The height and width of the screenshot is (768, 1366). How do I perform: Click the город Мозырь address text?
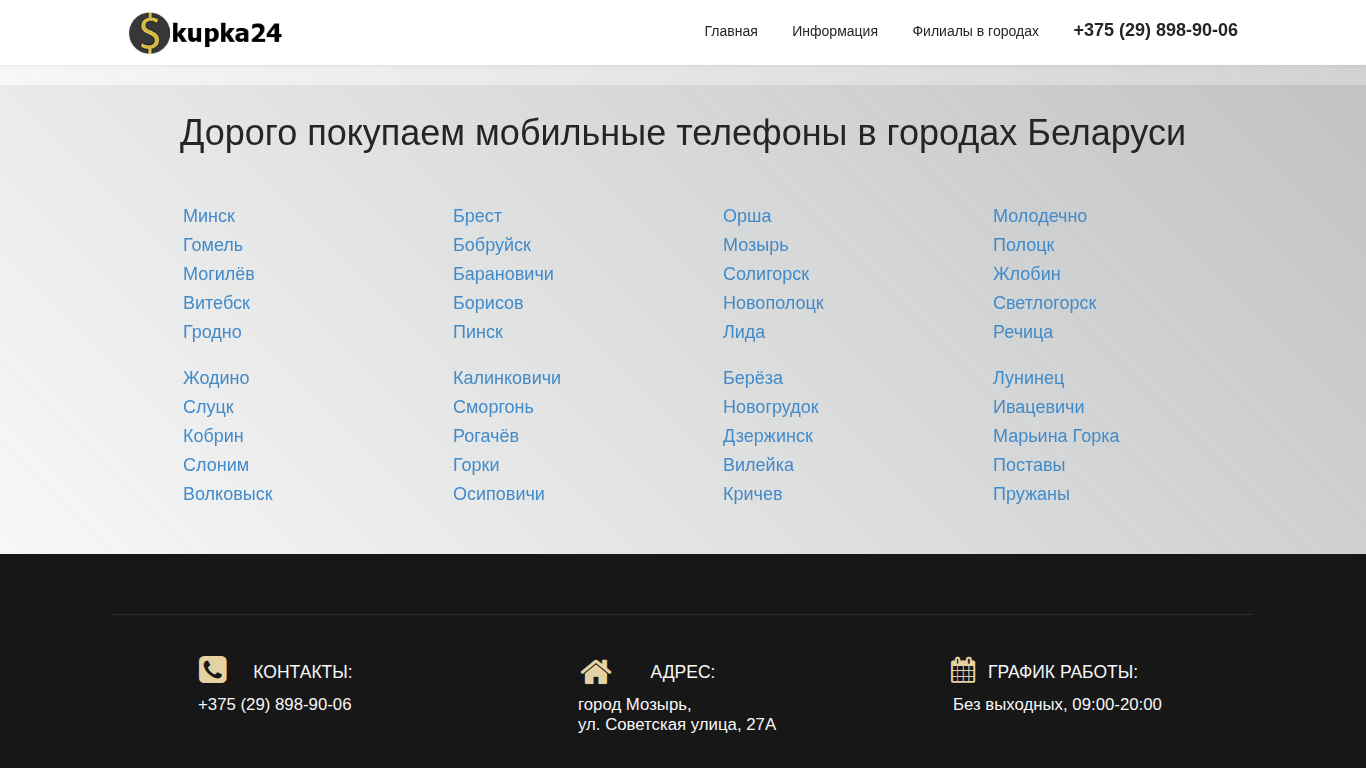(x=634, y=705)
